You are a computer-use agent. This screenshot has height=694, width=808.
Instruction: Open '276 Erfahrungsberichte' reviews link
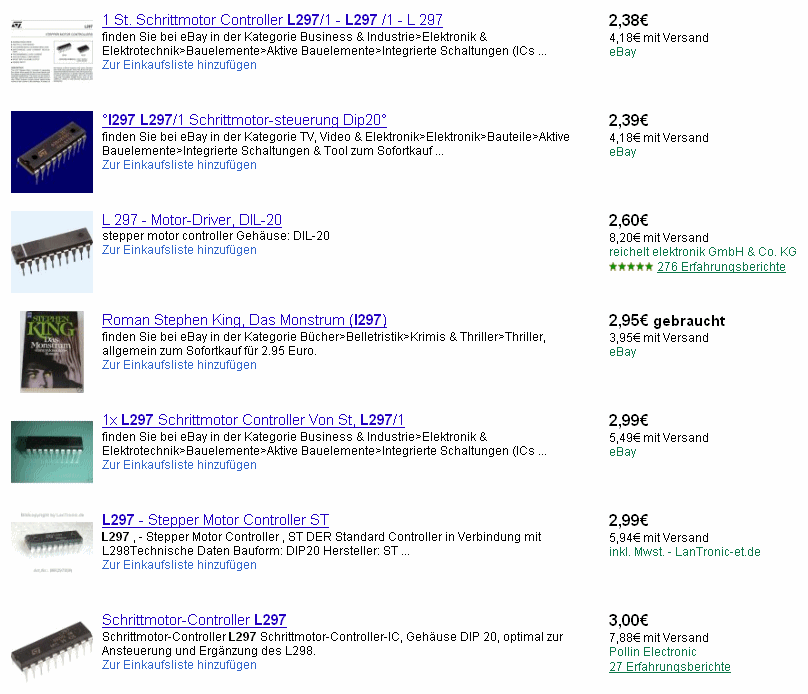[721, 267]
